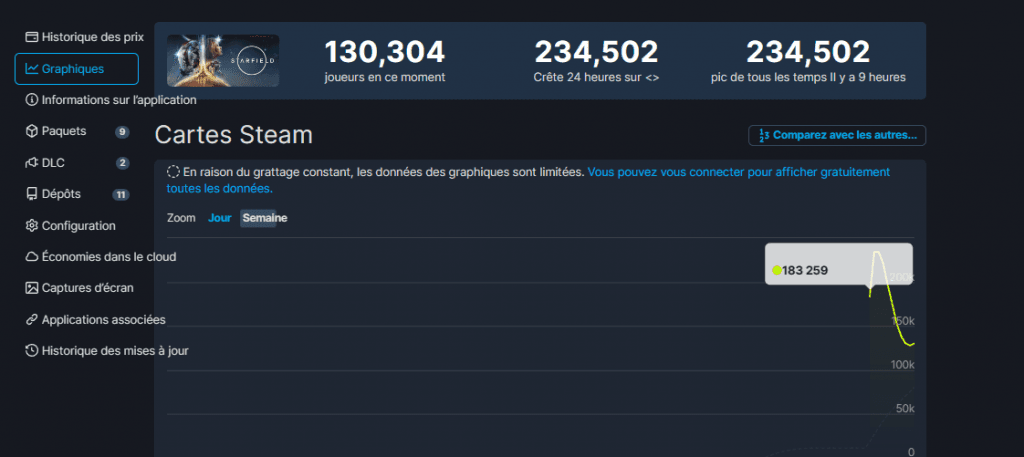Click the Historique des prix icon
Image resolution: width=1024 pixels, height=457 pixels.
[x=32, y=37]
